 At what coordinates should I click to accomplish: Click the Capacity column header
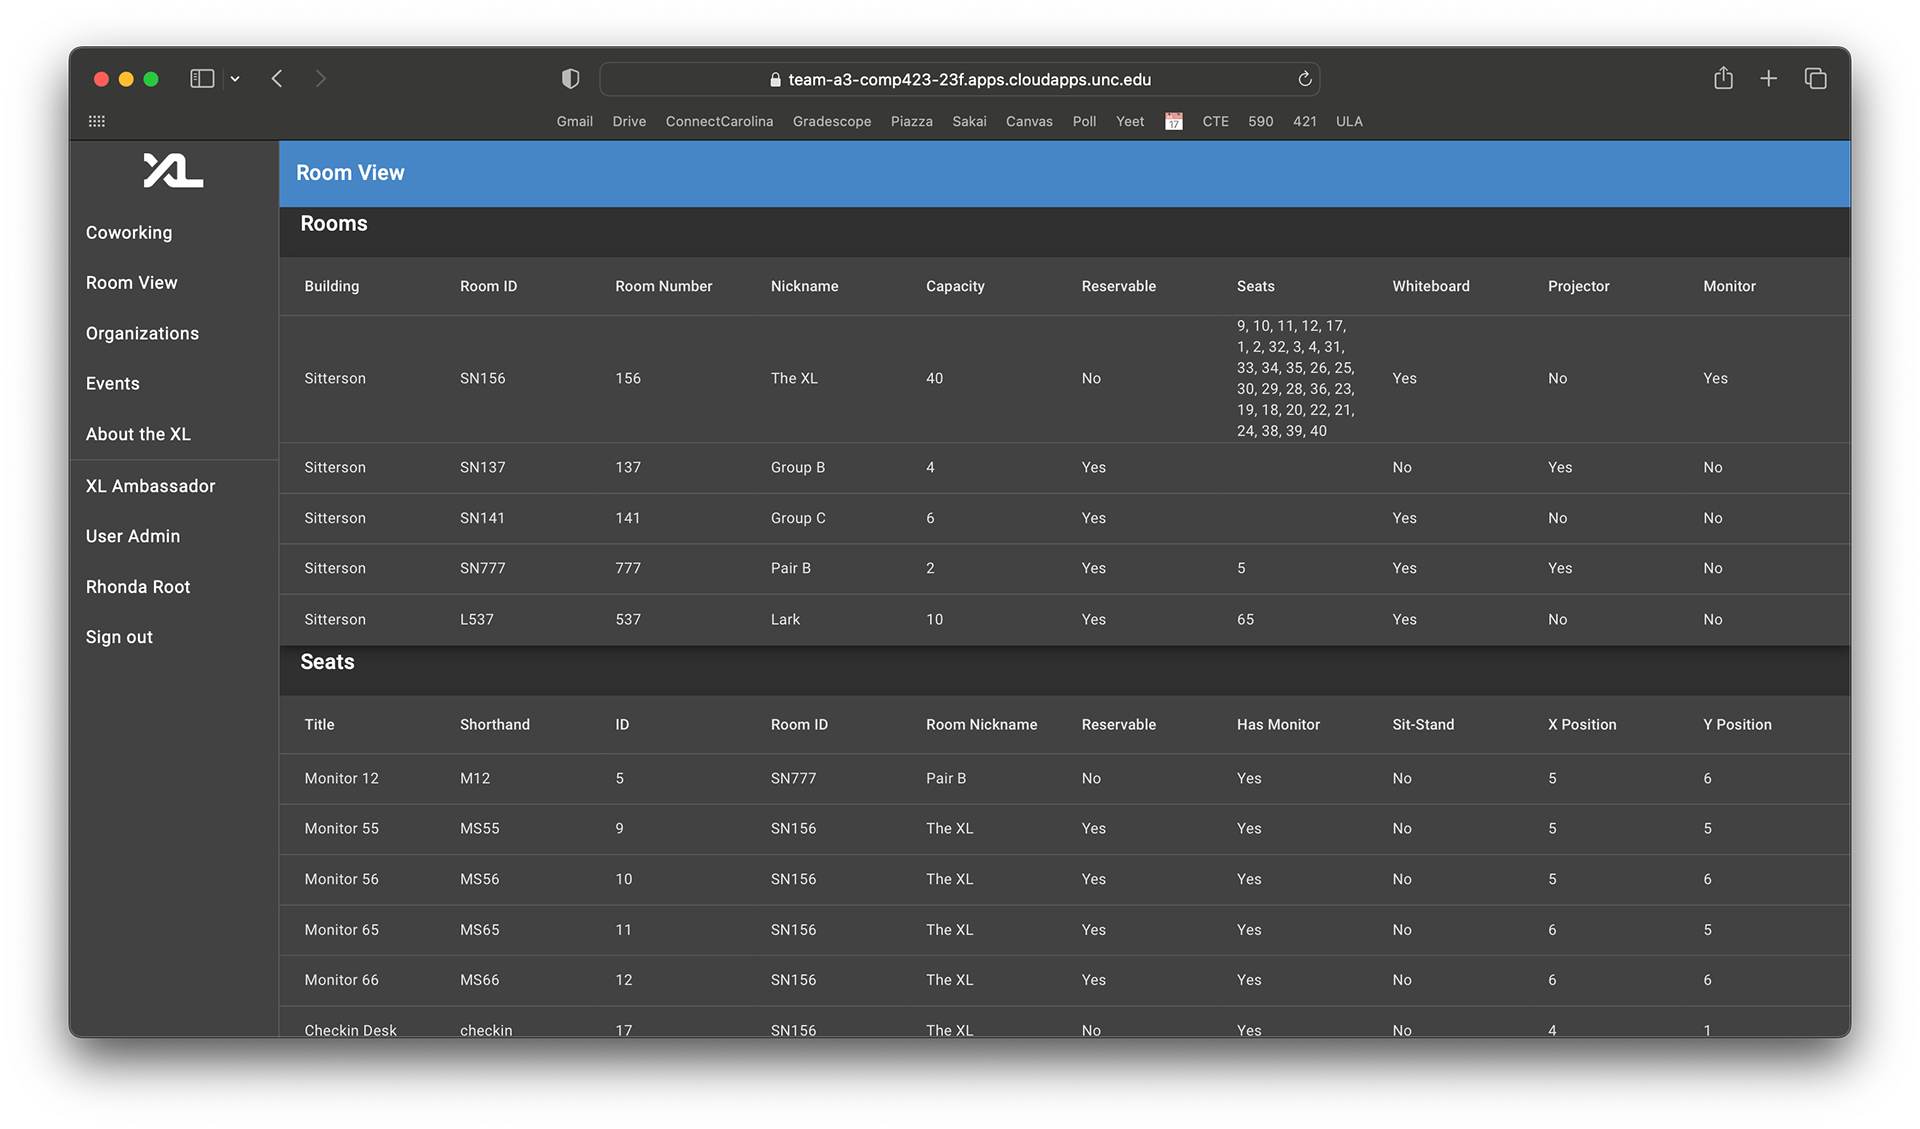(954, 286)
